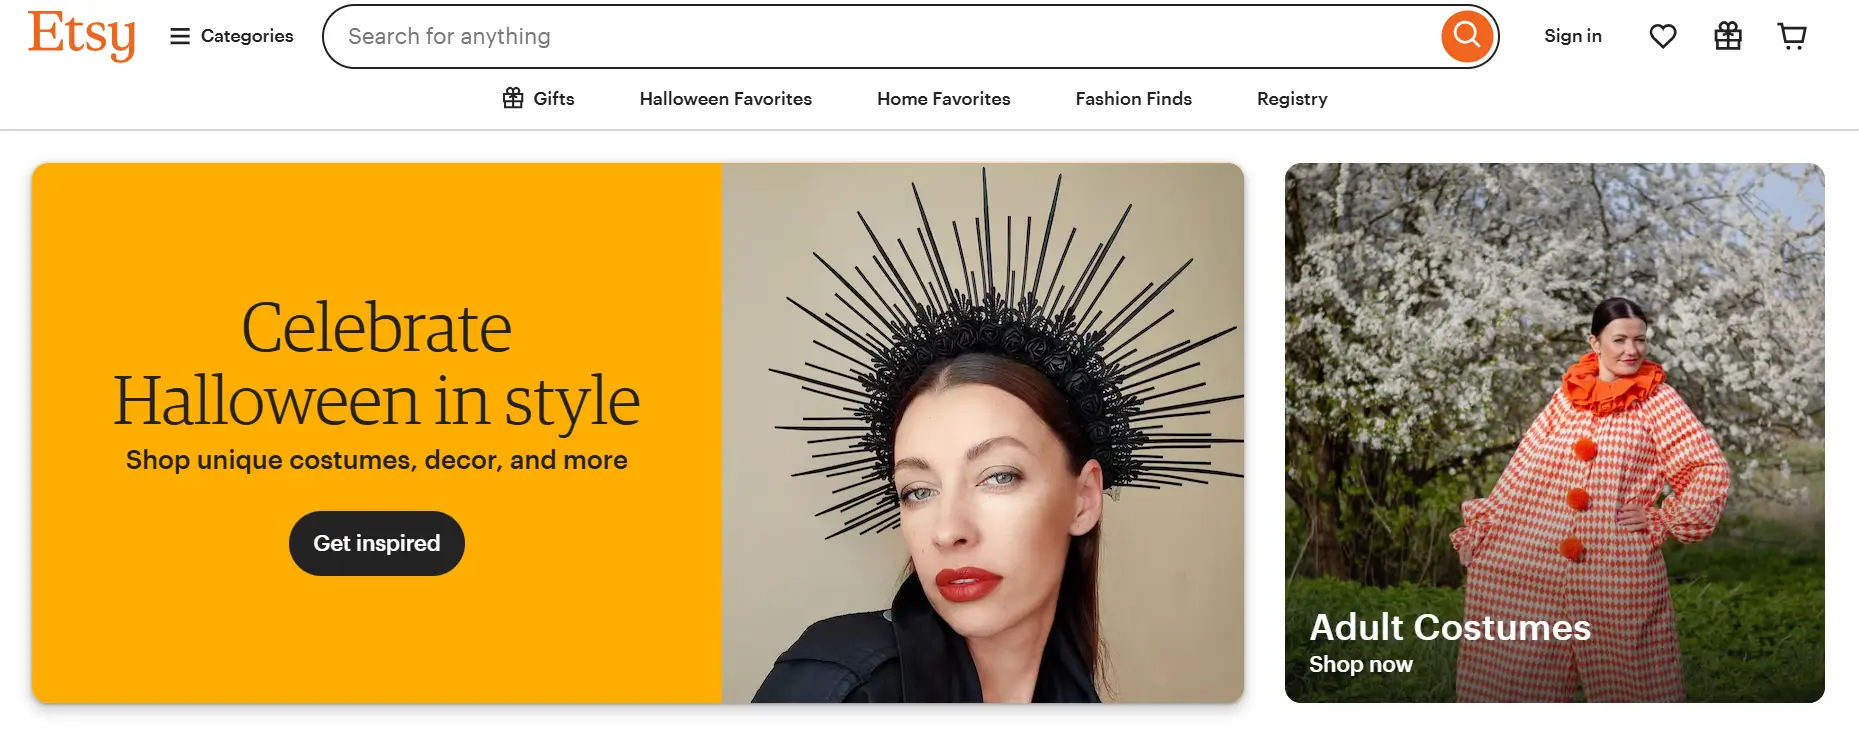Go to Home Favorites
The height and width of the screenshot is (756, 1859).
[944, 99]
